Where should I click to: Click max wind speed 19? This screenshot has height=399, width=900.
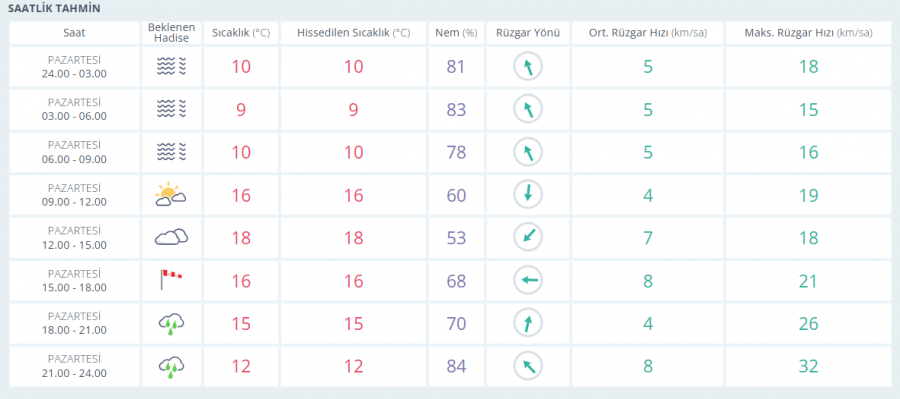(808, 195)
